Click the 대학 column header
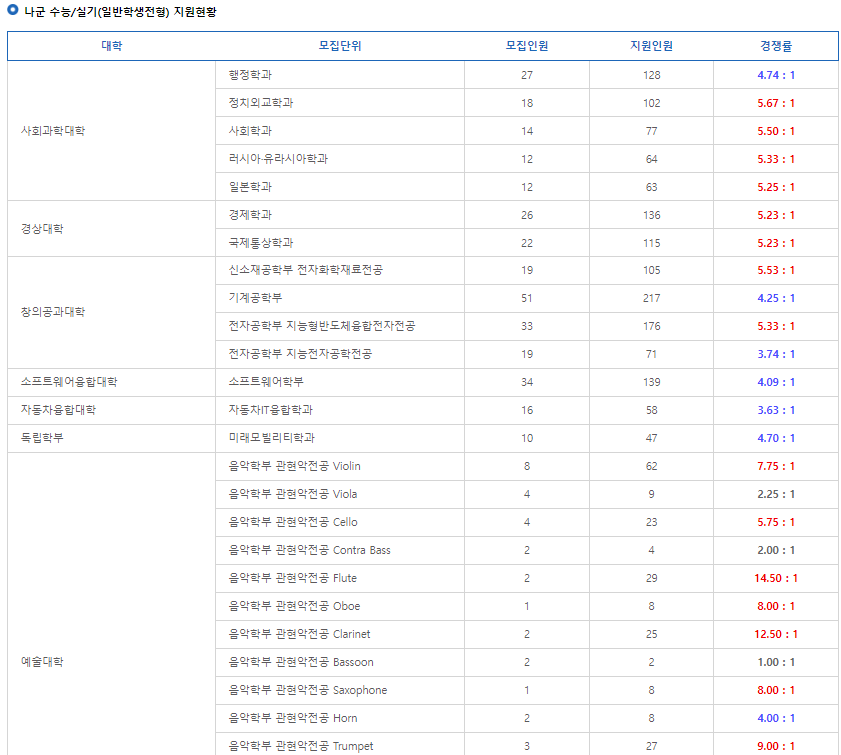 [112, 46]
